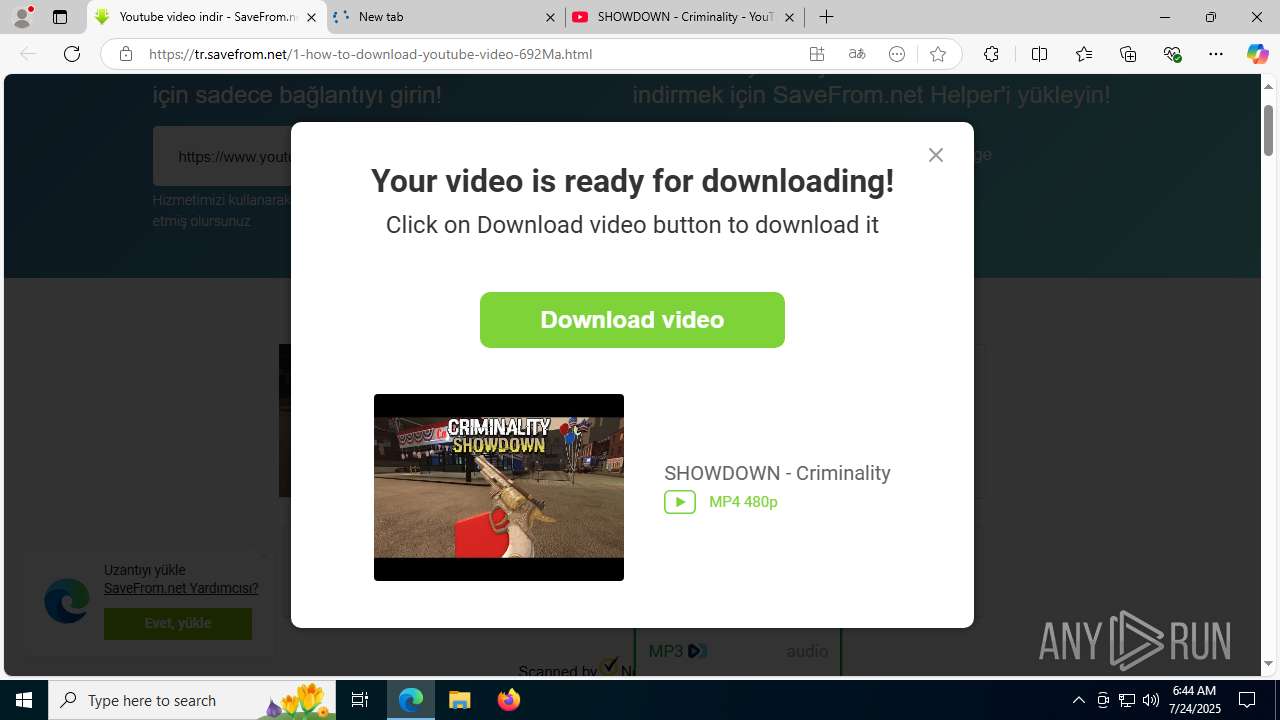The image size is (1280, 720).
Task: Close the New tab browser tab
Action: click(550, 17)
